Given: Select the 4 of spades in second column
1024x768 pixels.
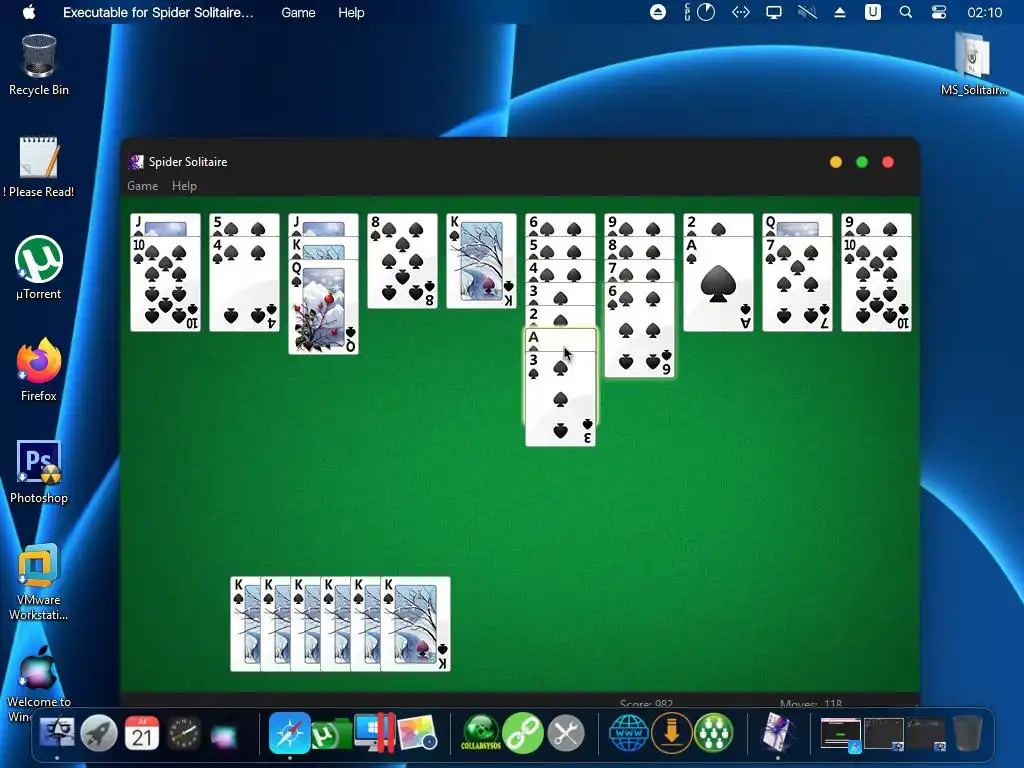Looking at the screenshot, I should [x=244, y=284].
